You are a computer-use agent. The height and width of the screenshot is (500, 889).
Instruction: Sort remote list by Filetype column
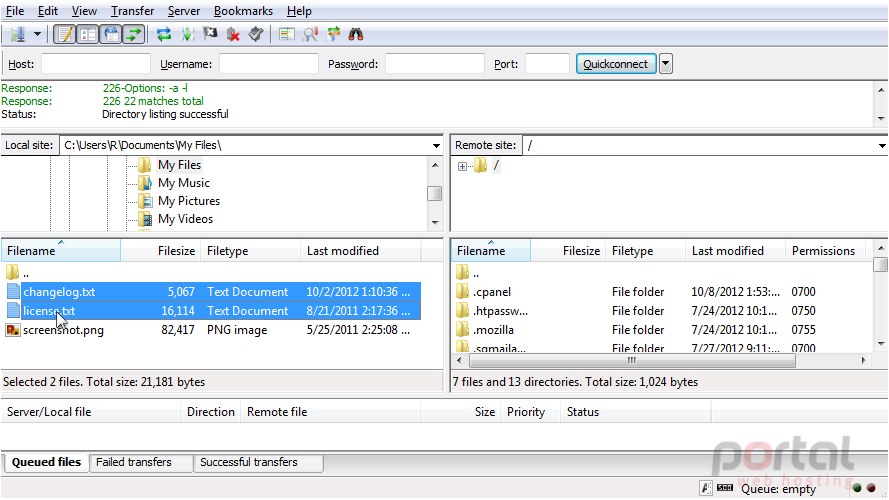pos(645,251)
